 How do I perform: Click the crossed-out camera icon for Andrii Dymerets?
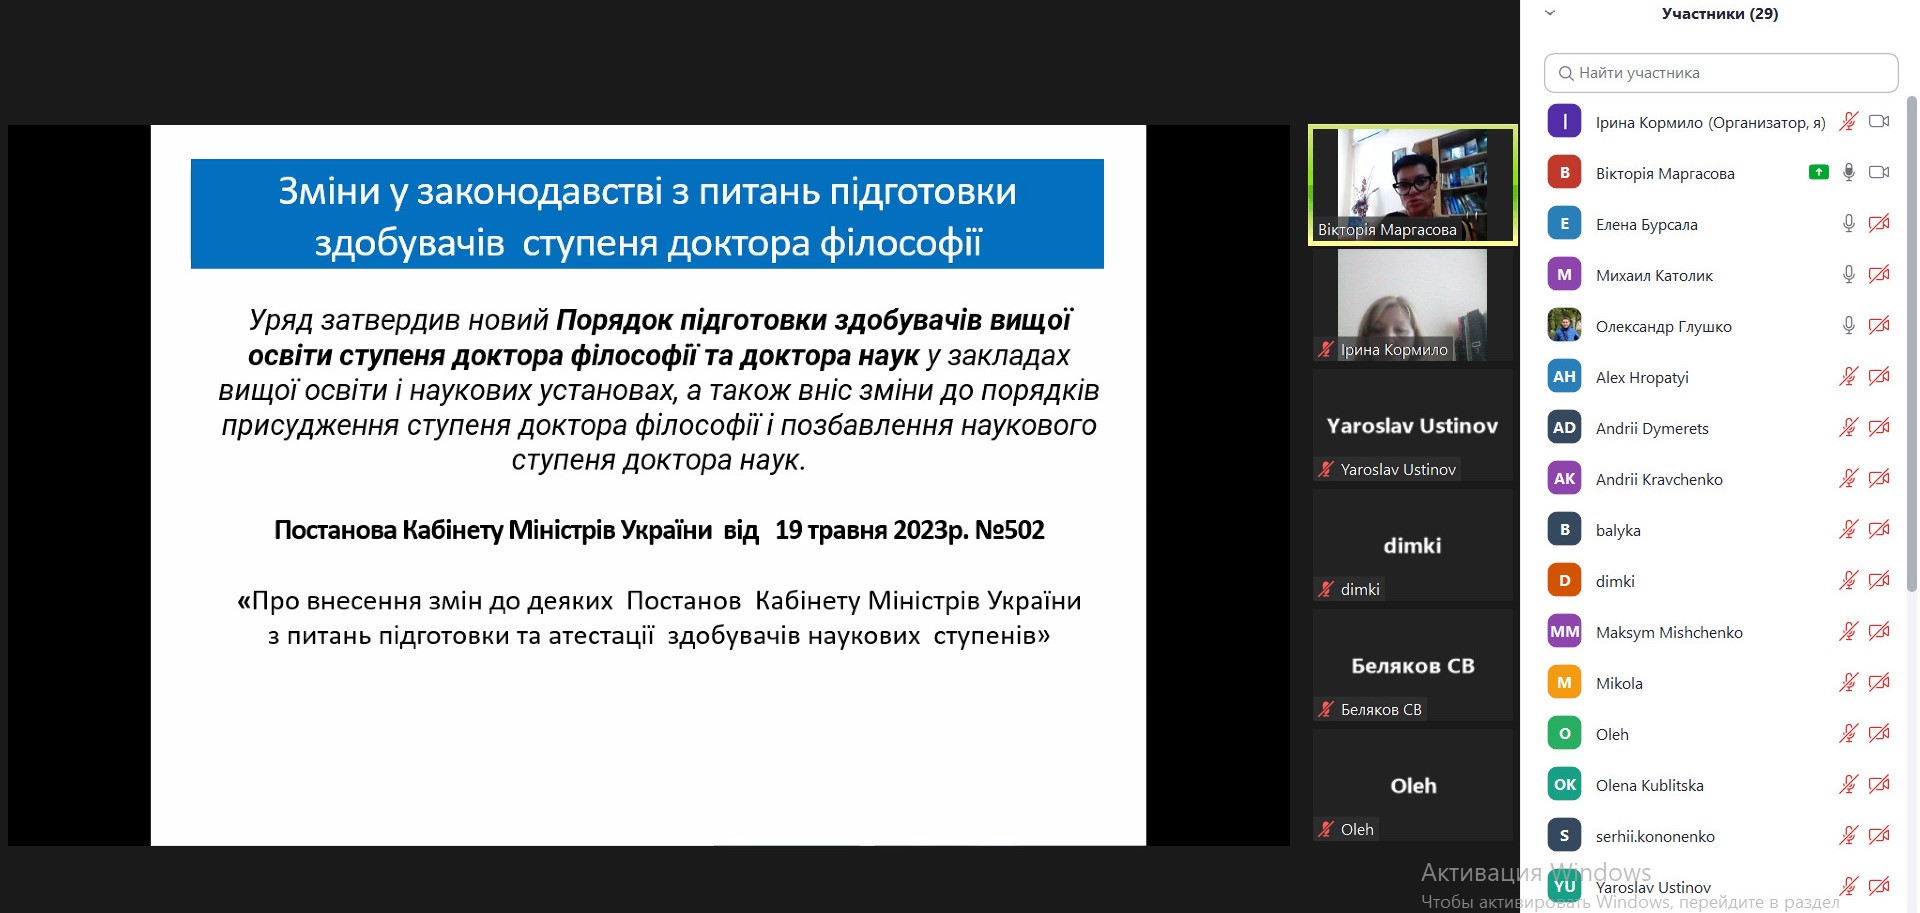pyautogui.click(x=1879, y=428)
